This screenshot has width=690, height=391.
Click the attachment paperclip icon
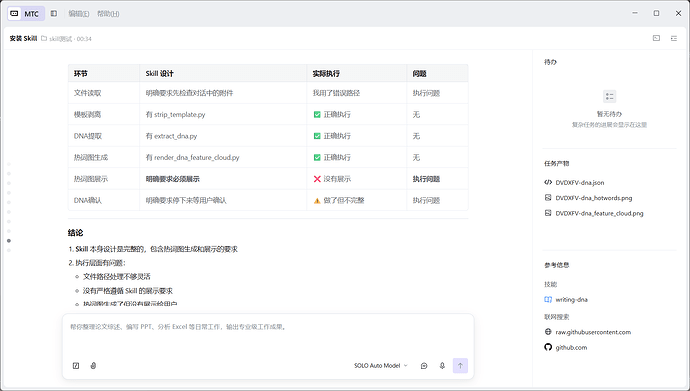[93, 365]
